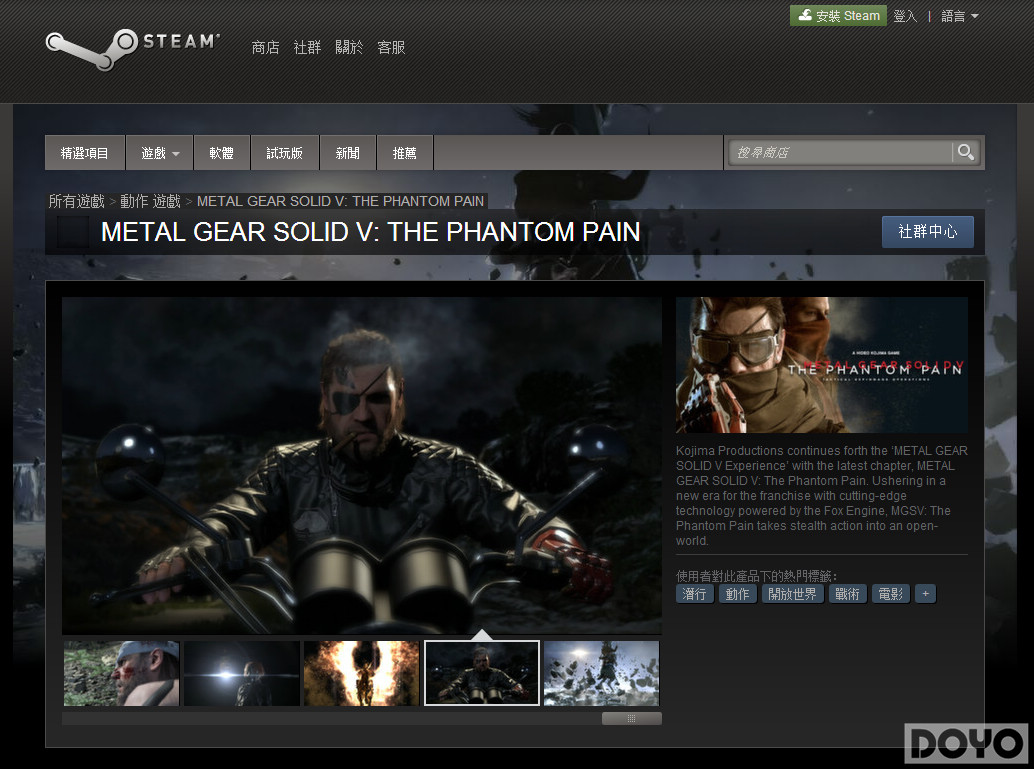Expand the 遊戲 games dropdown tab
The height and width of the screenshot is (769, 1034).
click(160, 153)
